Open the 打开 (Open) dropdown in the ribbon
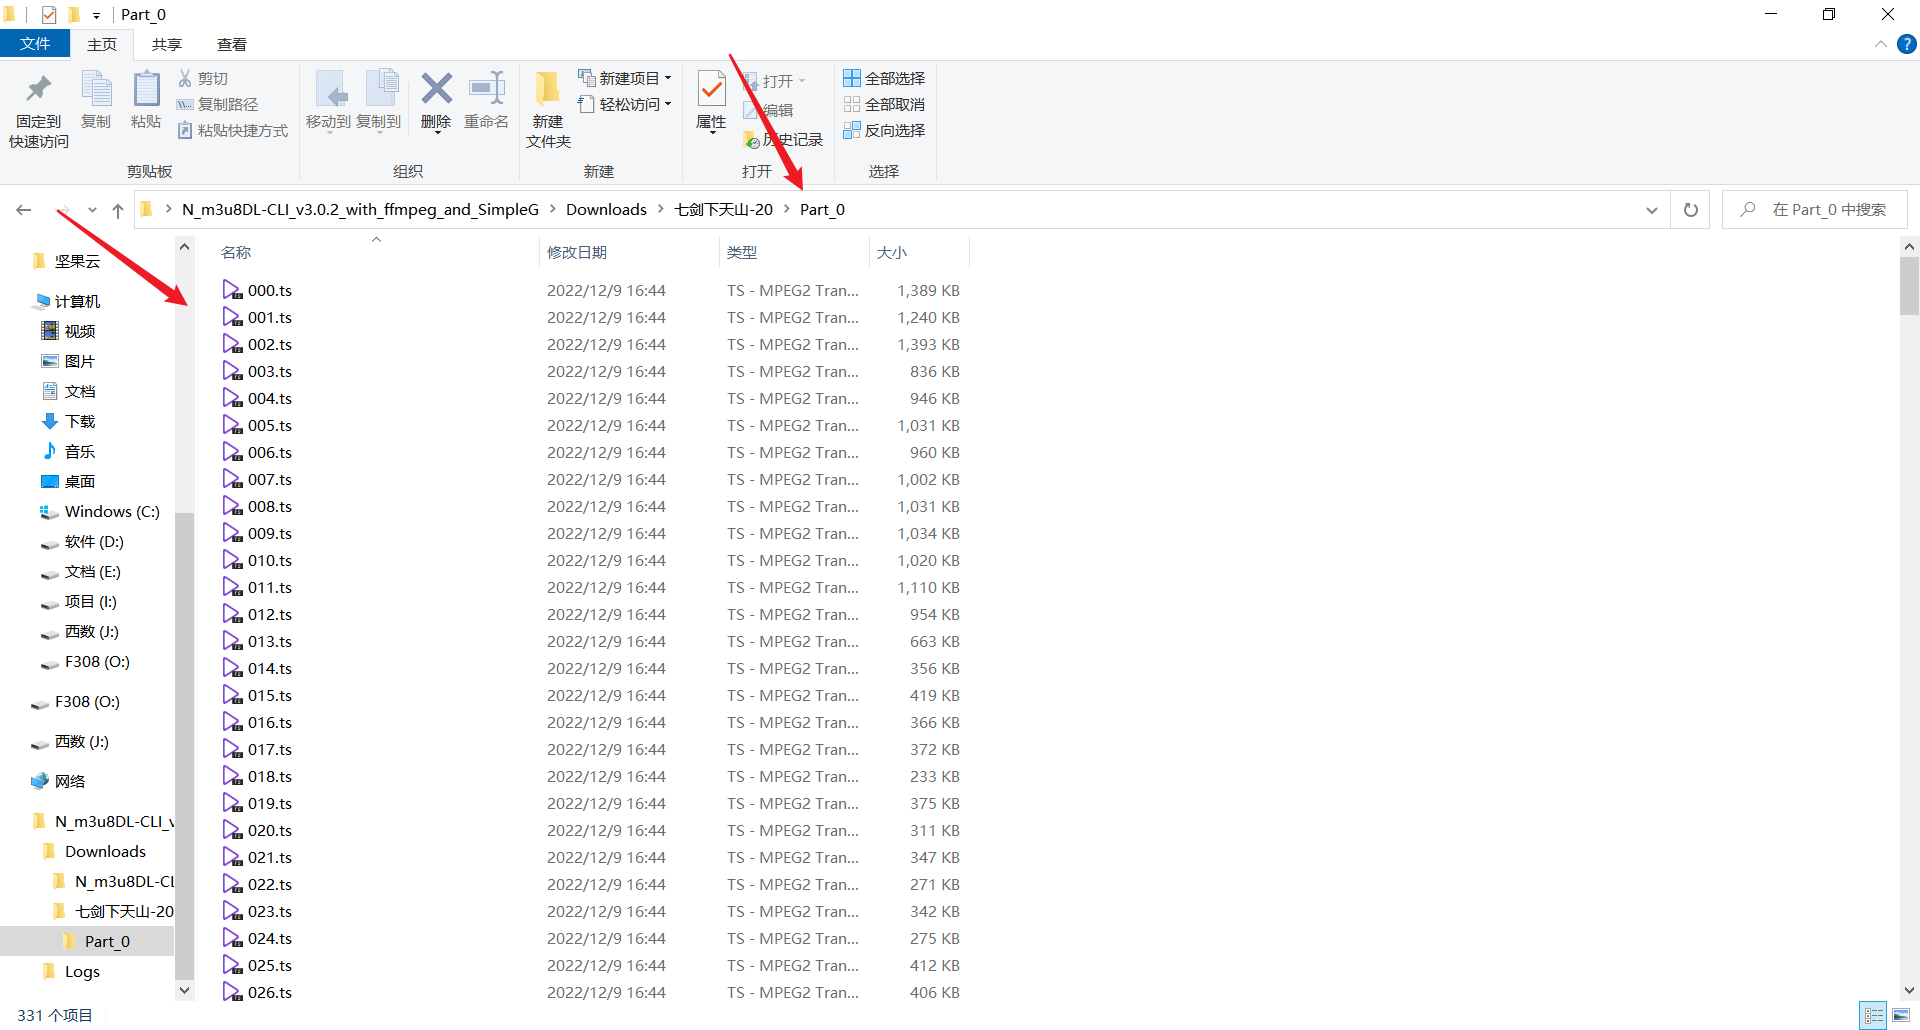 tap(775, 81)
